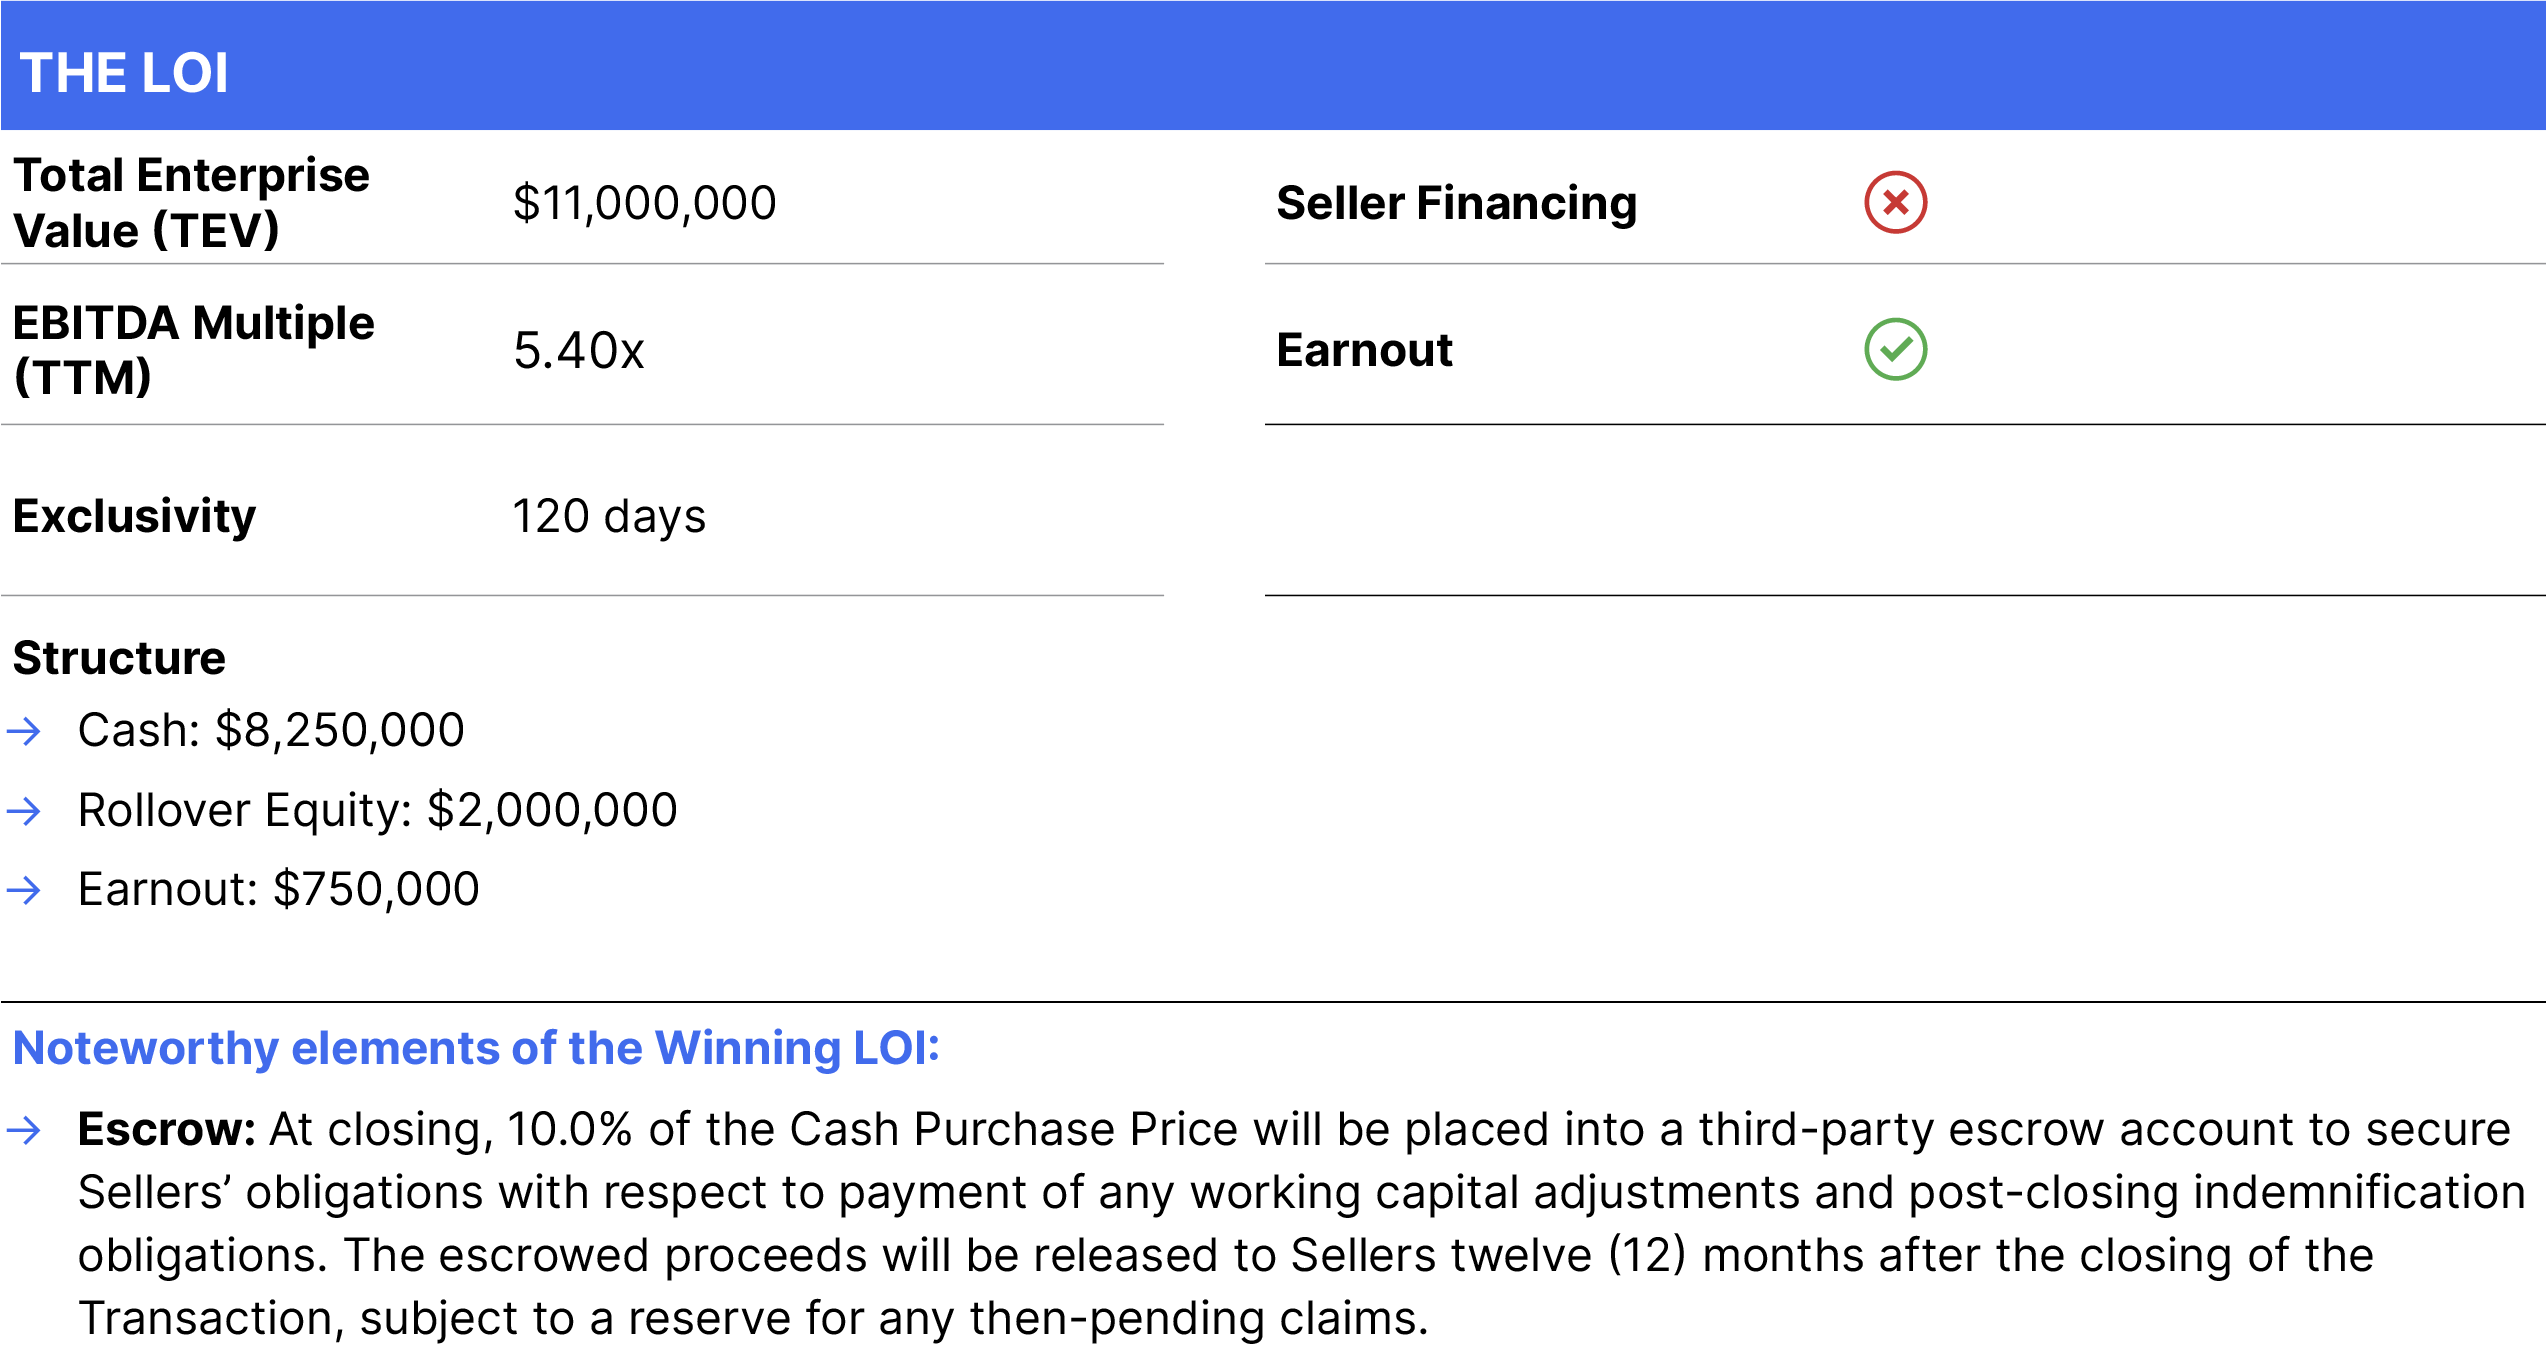This screenshot has width=2546, height=1362.
Task: Click the Seller Financing label
Action: 1457,203
